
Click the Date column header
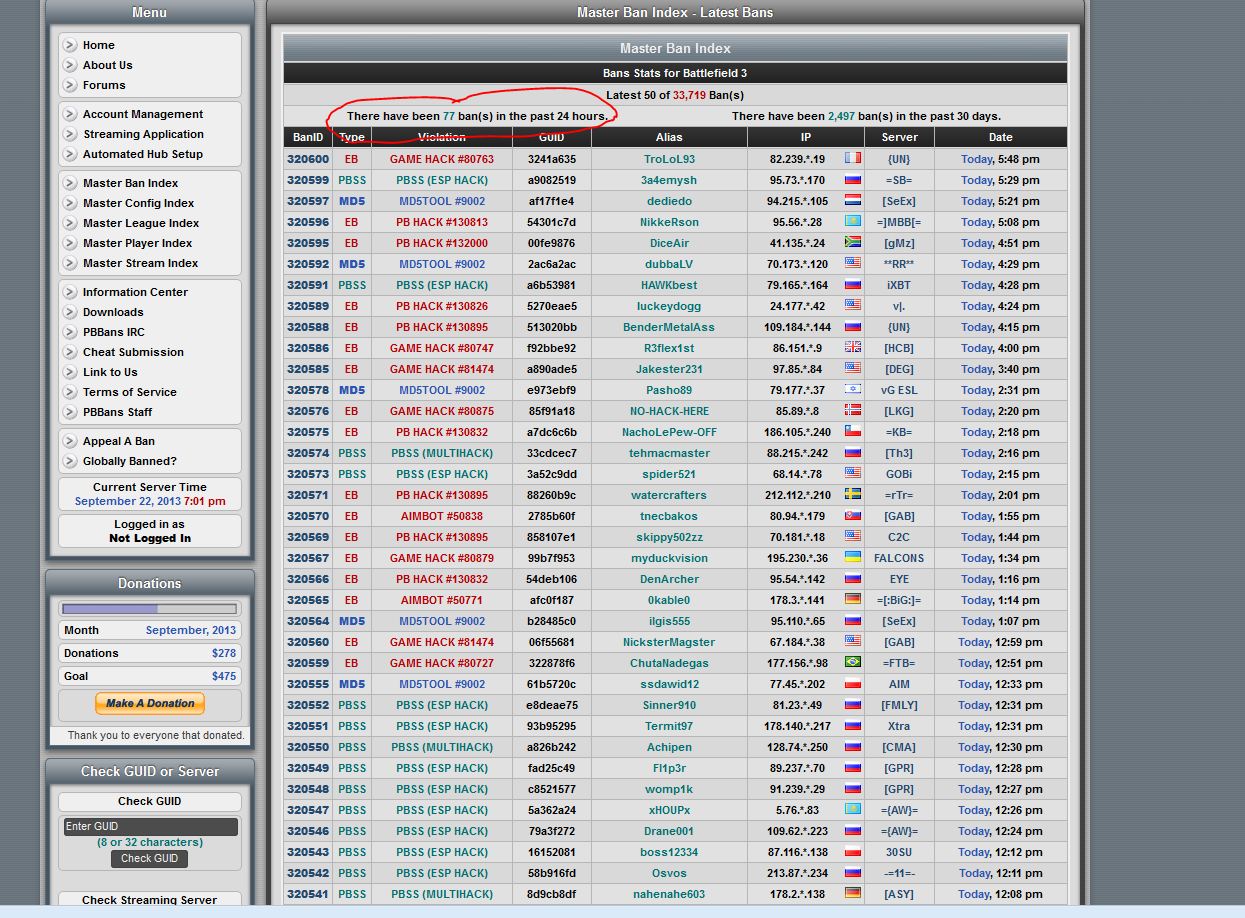[x=1000, y=137]
